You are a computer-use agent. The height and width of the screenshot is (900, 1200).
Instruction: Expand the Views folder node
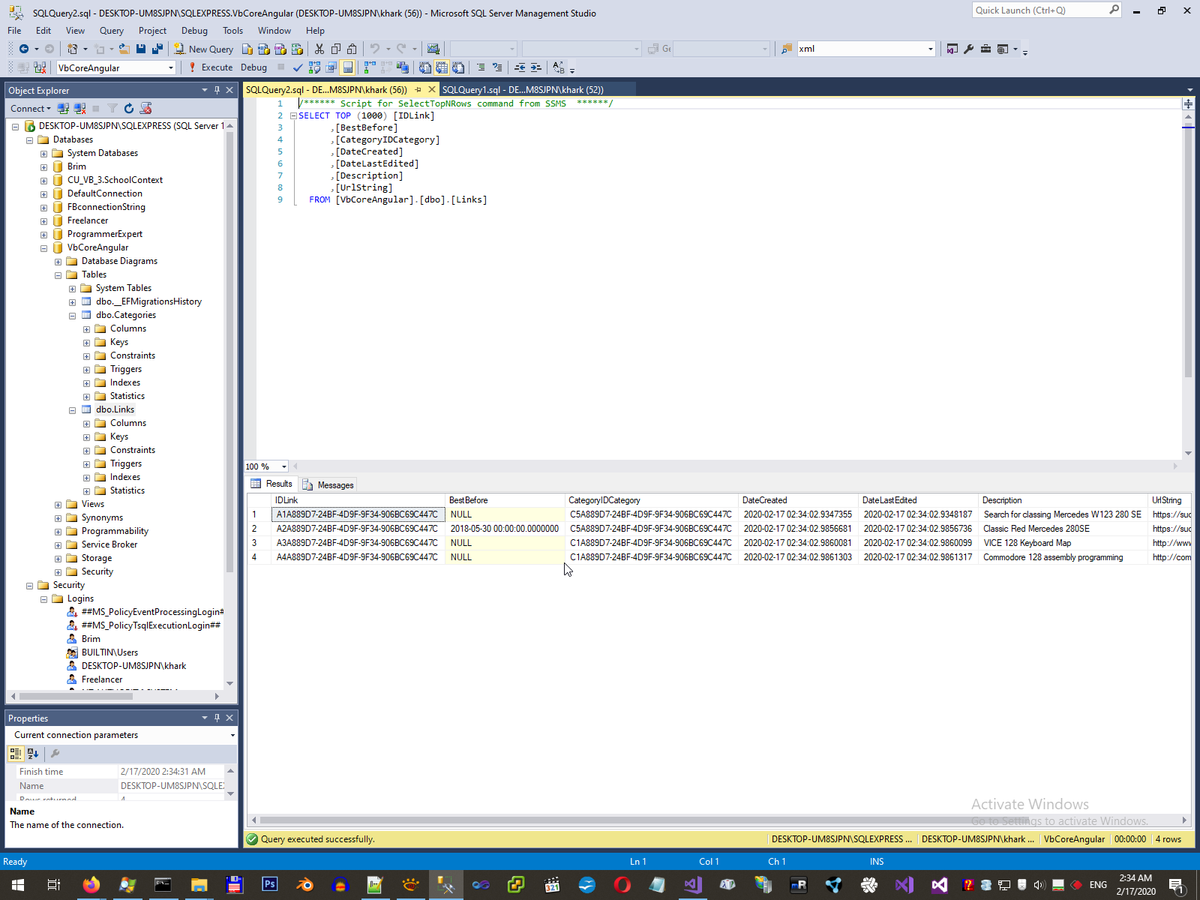click(58, 504)
